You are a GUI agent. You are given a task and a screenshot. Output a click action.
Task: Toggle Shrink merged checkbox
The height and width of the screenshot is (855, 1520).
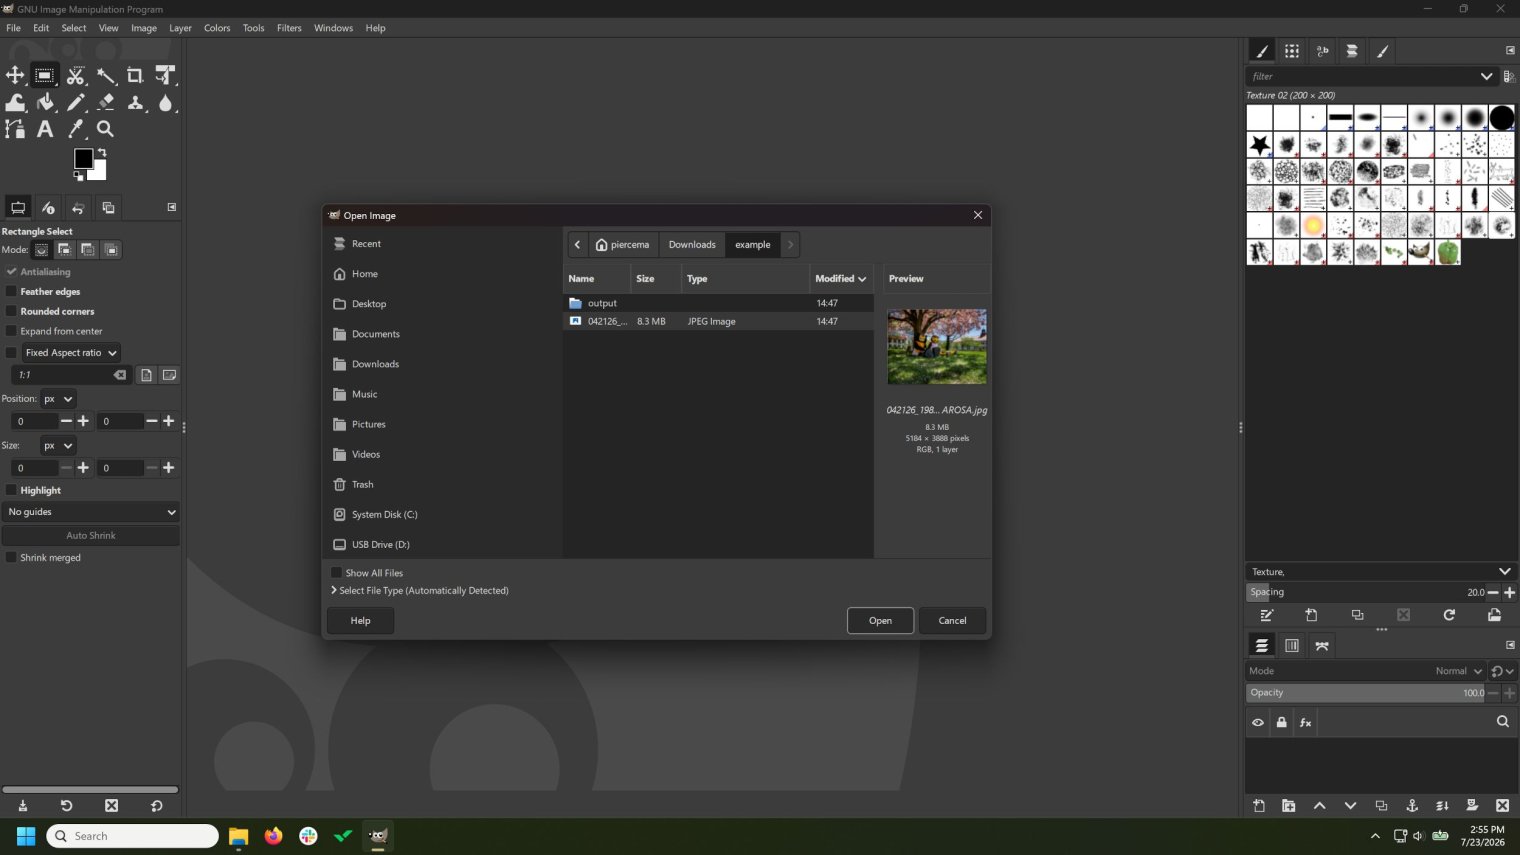[x=12, y=558]
